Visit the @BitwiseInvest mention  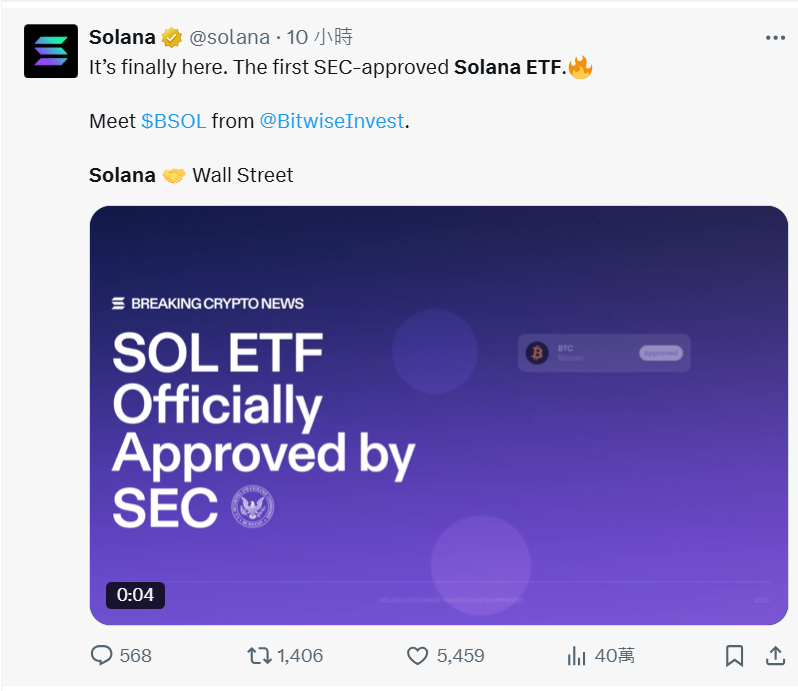coord(332,121)
